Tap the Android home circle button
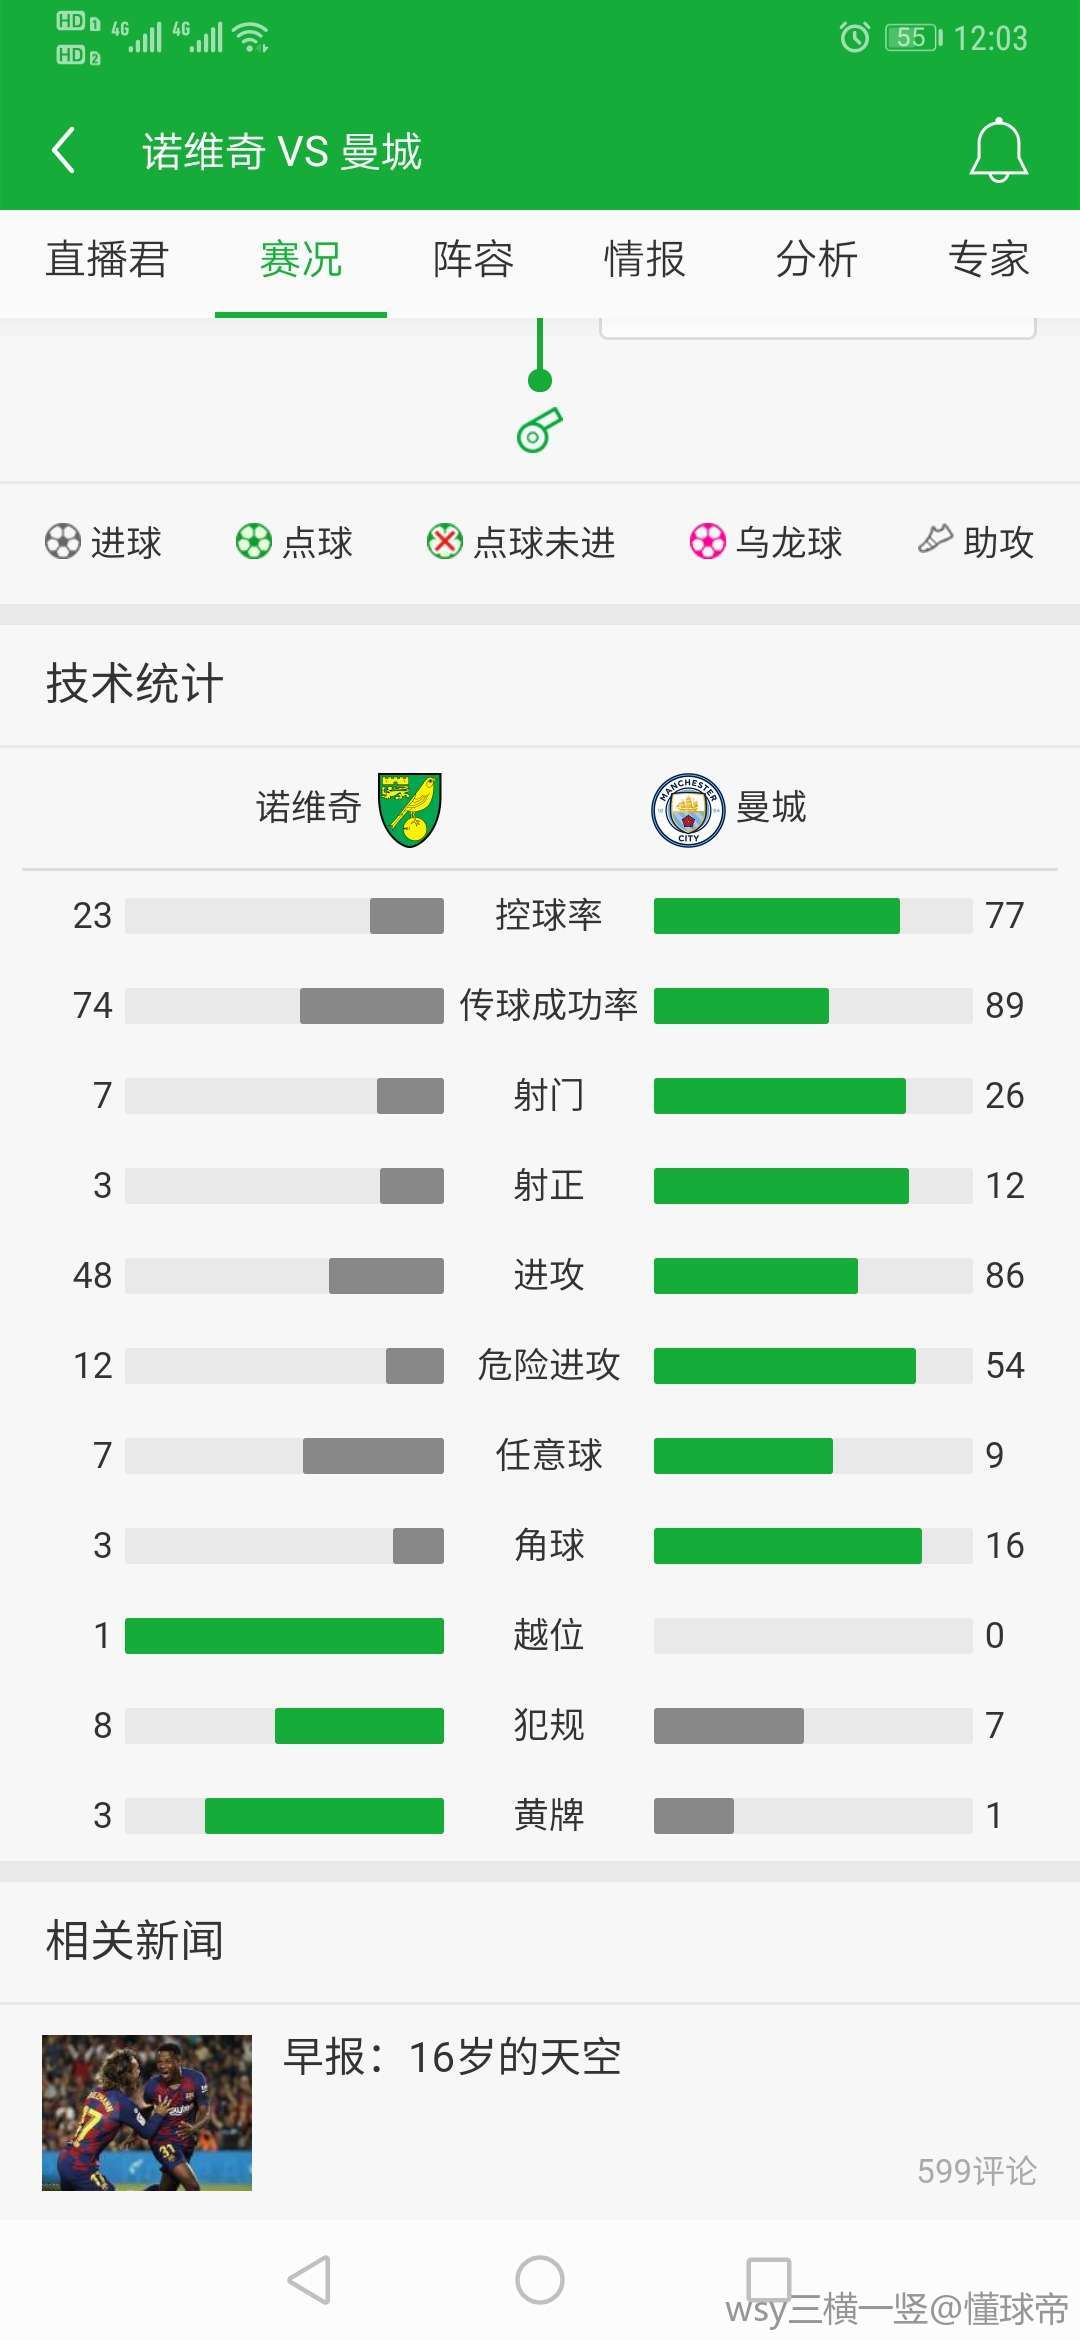 click(540, 2280)
